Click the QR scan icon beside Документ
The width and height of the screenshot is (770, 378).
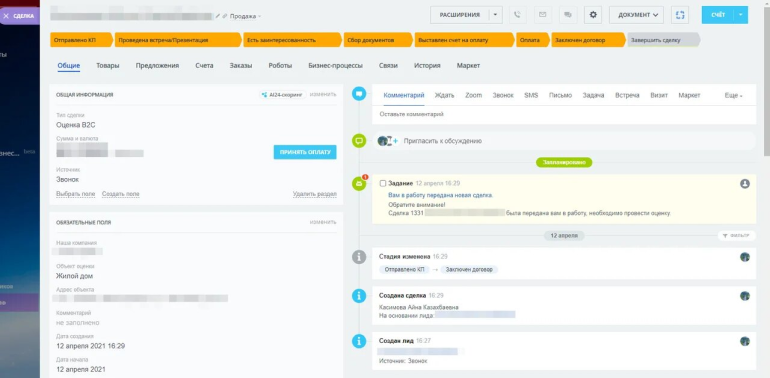click(680, 15)
